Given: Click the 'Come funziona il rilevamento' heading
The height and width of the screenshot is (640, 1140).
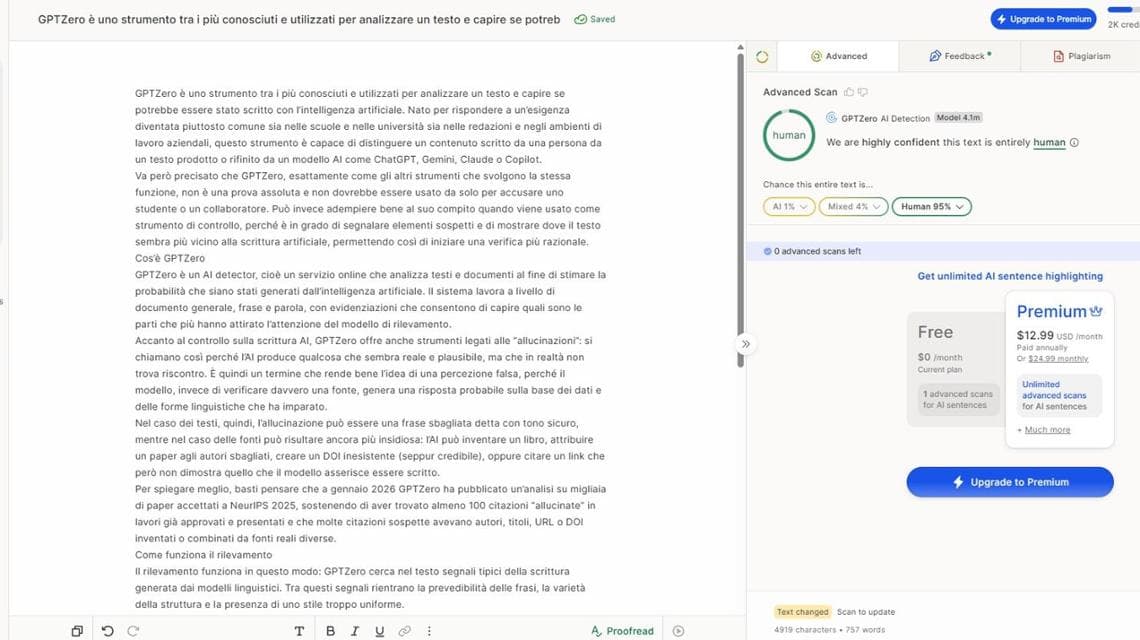Looking at the screenshot, I should click(204, 555).
